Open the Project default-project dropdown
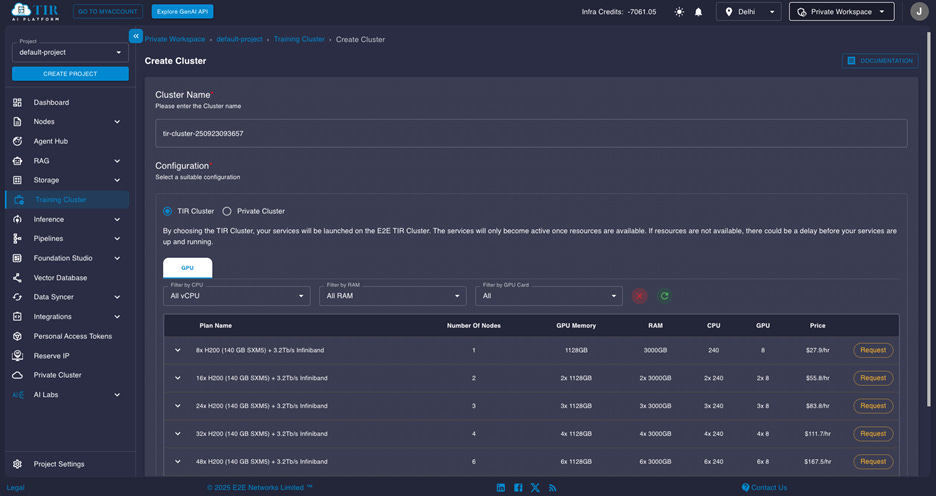 point(70,53)
